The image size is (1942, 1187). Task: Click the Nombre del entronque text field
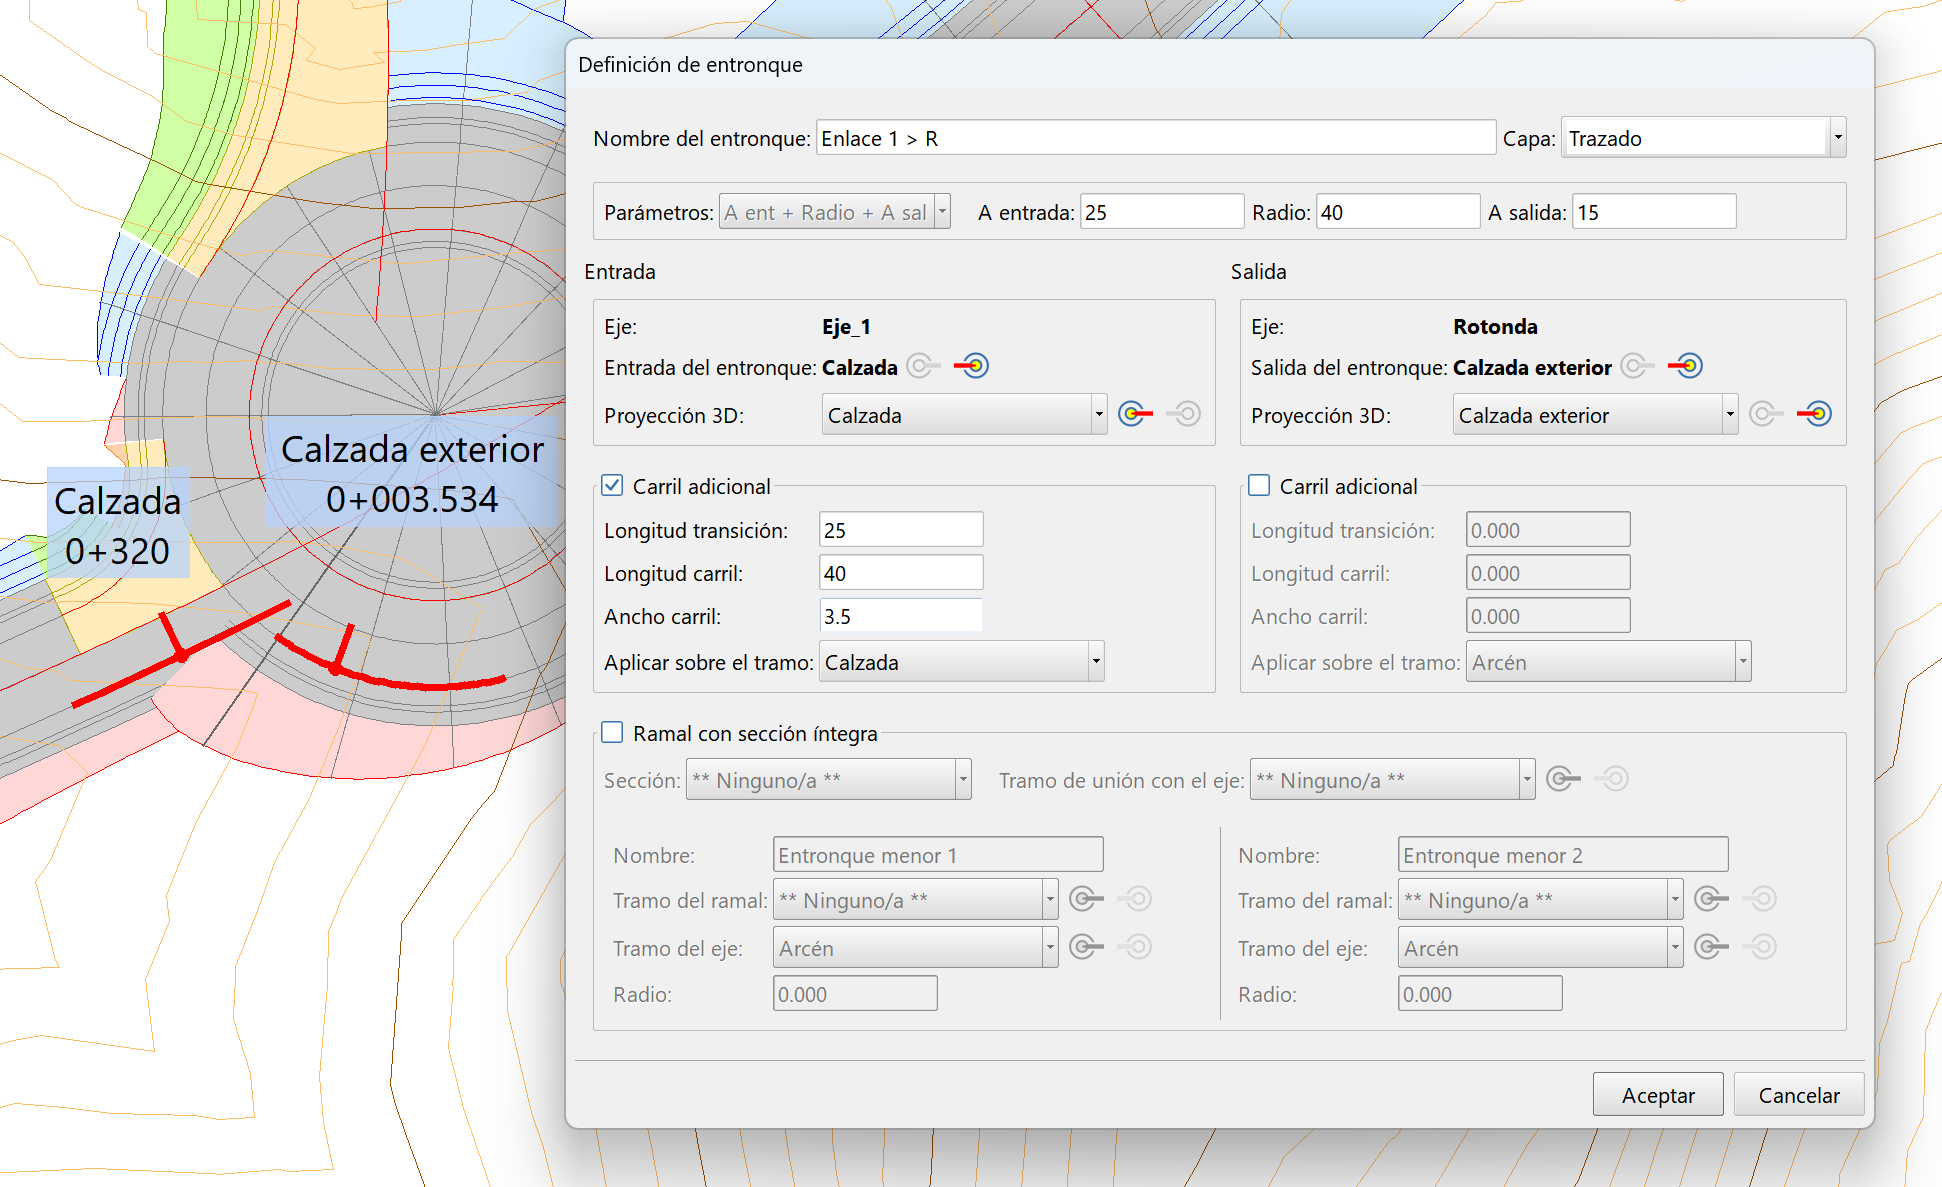tap(1155, 138)
